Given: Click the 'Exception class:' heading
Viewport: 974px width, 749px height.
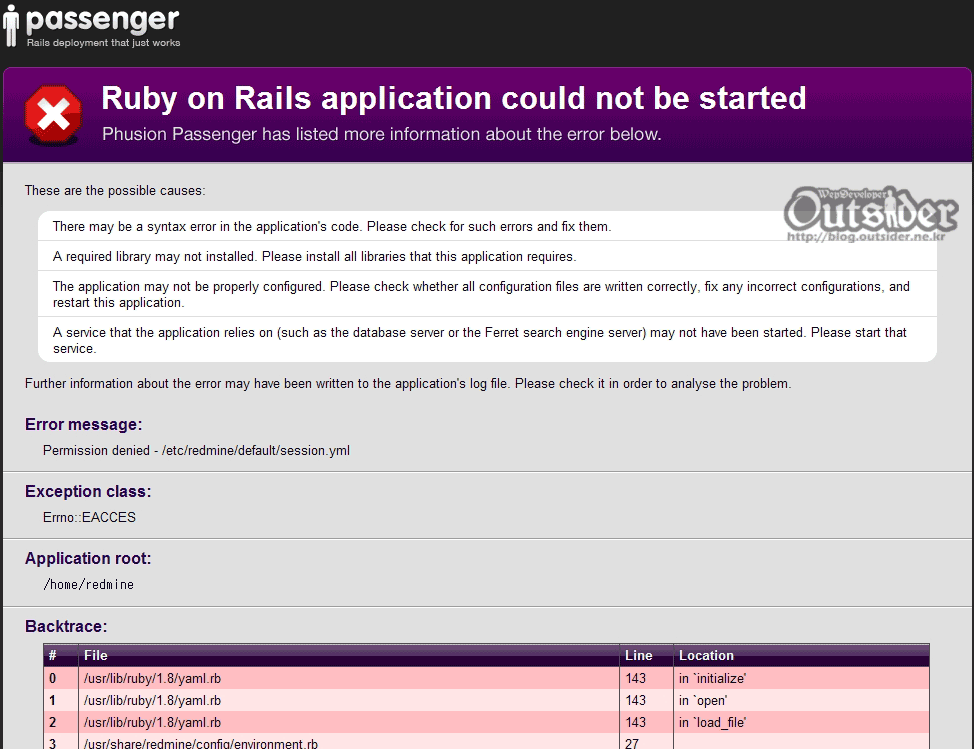Looking at the screenshot, I should (x=88, y=491).
